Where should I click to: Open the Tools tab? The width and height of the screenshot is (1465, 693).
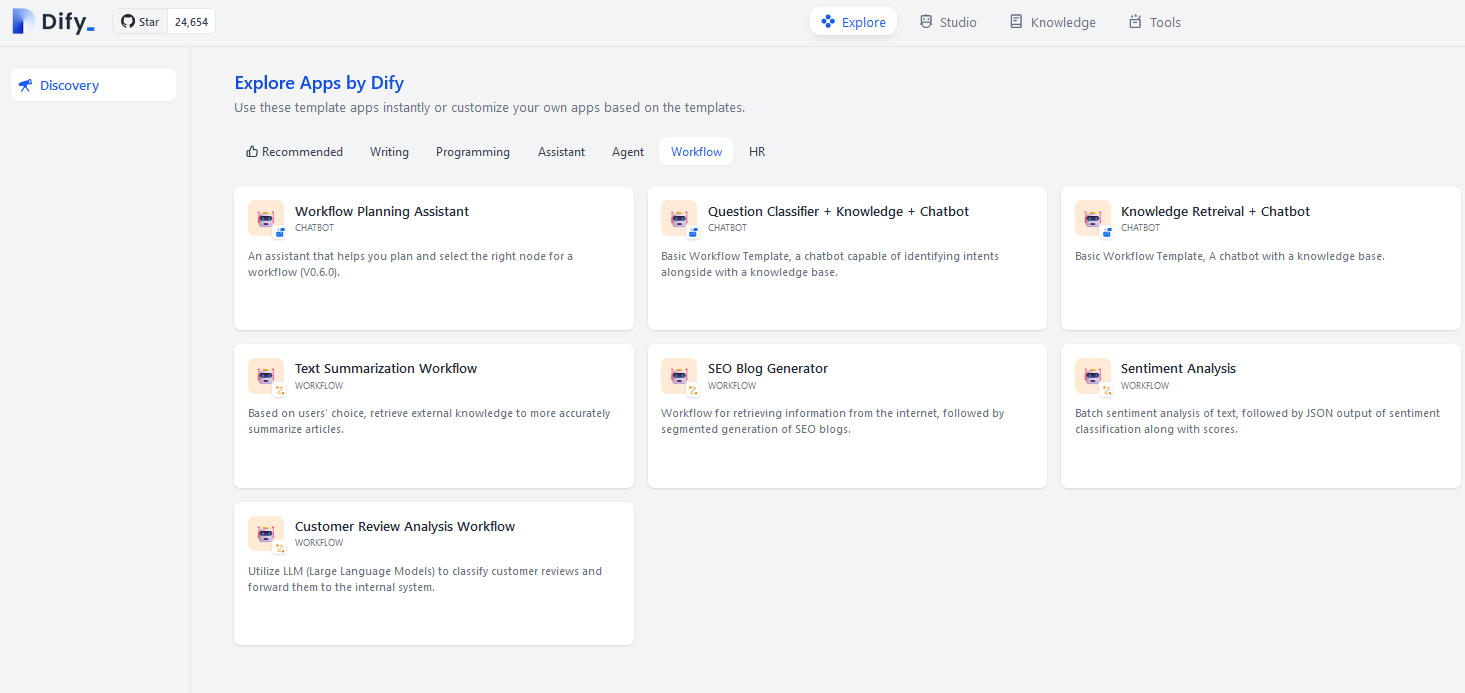coord(1154,22)
